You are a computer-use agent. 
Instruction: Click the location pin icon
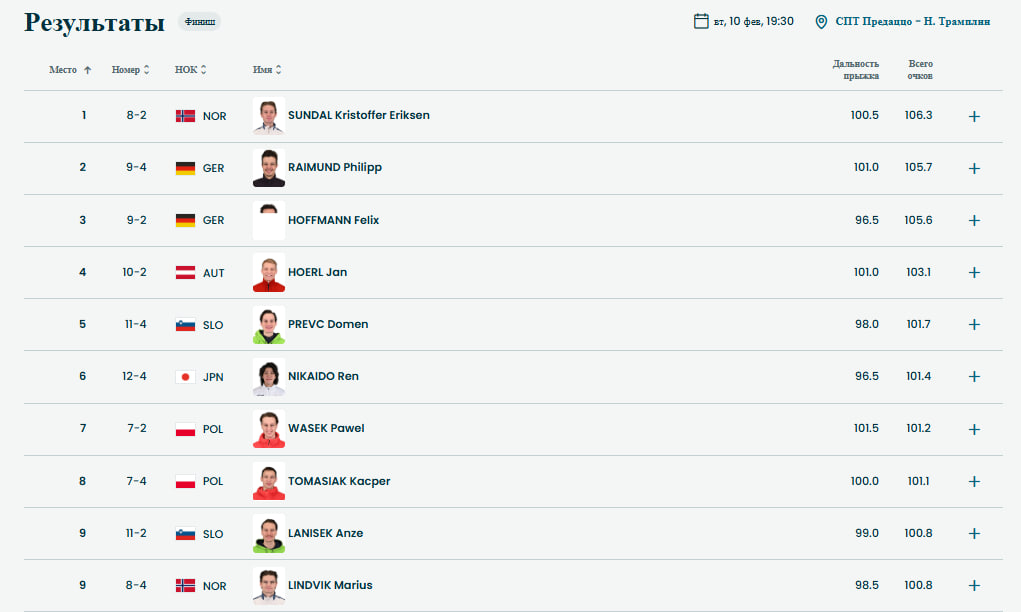(822, 21)
